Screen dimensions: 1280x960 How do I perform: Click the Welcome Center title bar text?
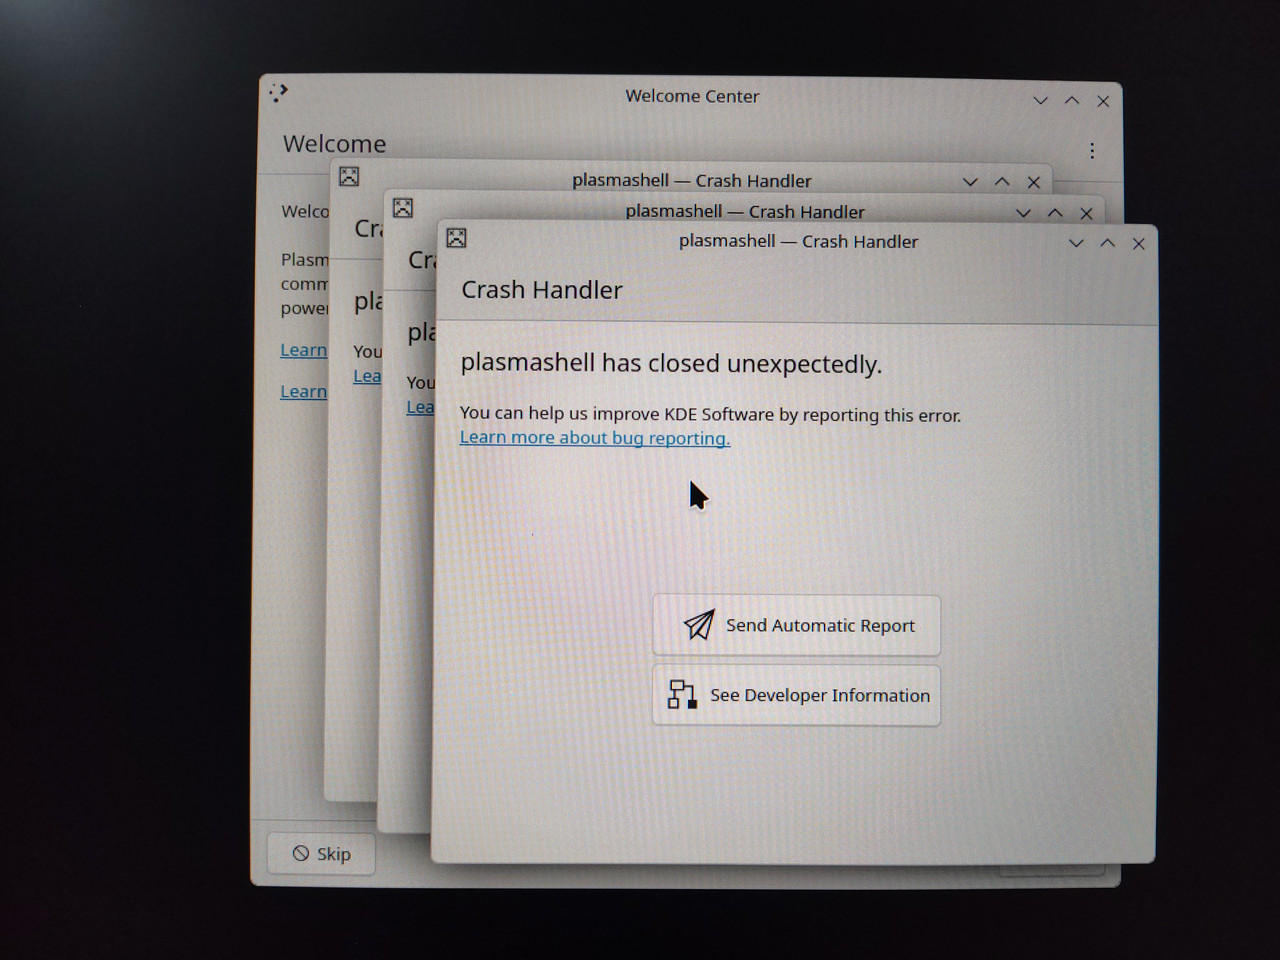[x=692, y=96]
